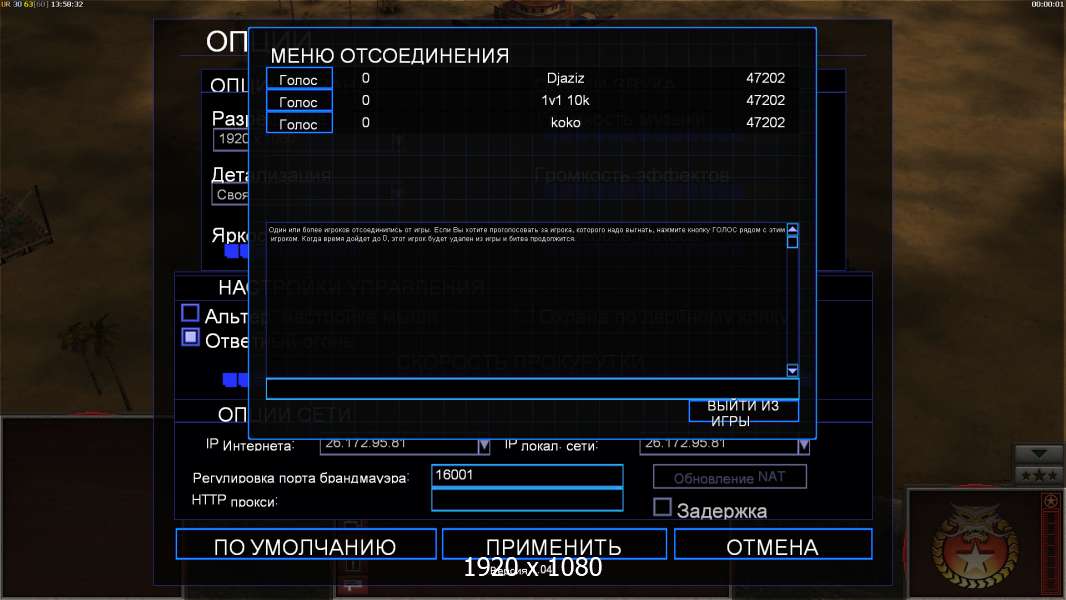Vote to kick player Djaziz

[x=299, y=79]
